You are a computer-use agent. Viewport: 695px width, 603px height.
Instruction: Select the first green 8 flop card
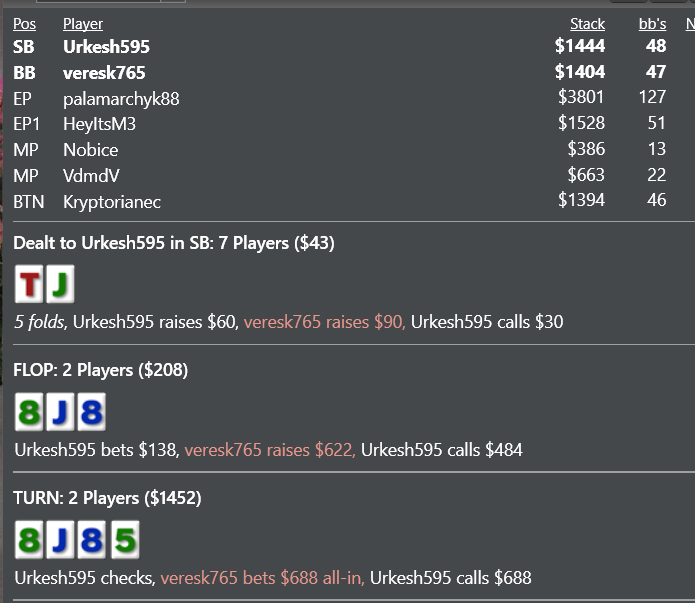(29, 412)
